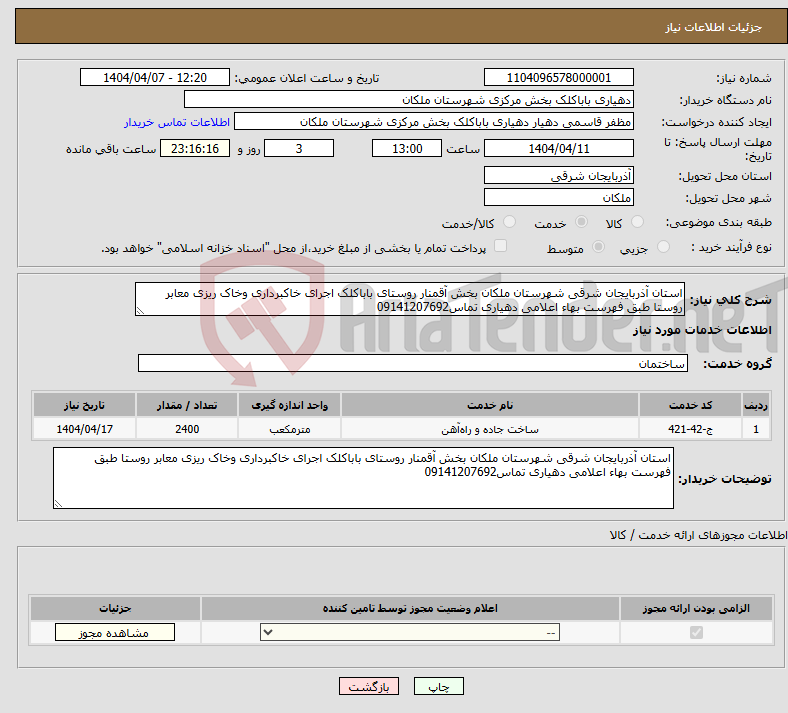This screenshot has height=713, width=788.
Task: Click the واحد اندازه گیری column header
Action: pos(289,405)
